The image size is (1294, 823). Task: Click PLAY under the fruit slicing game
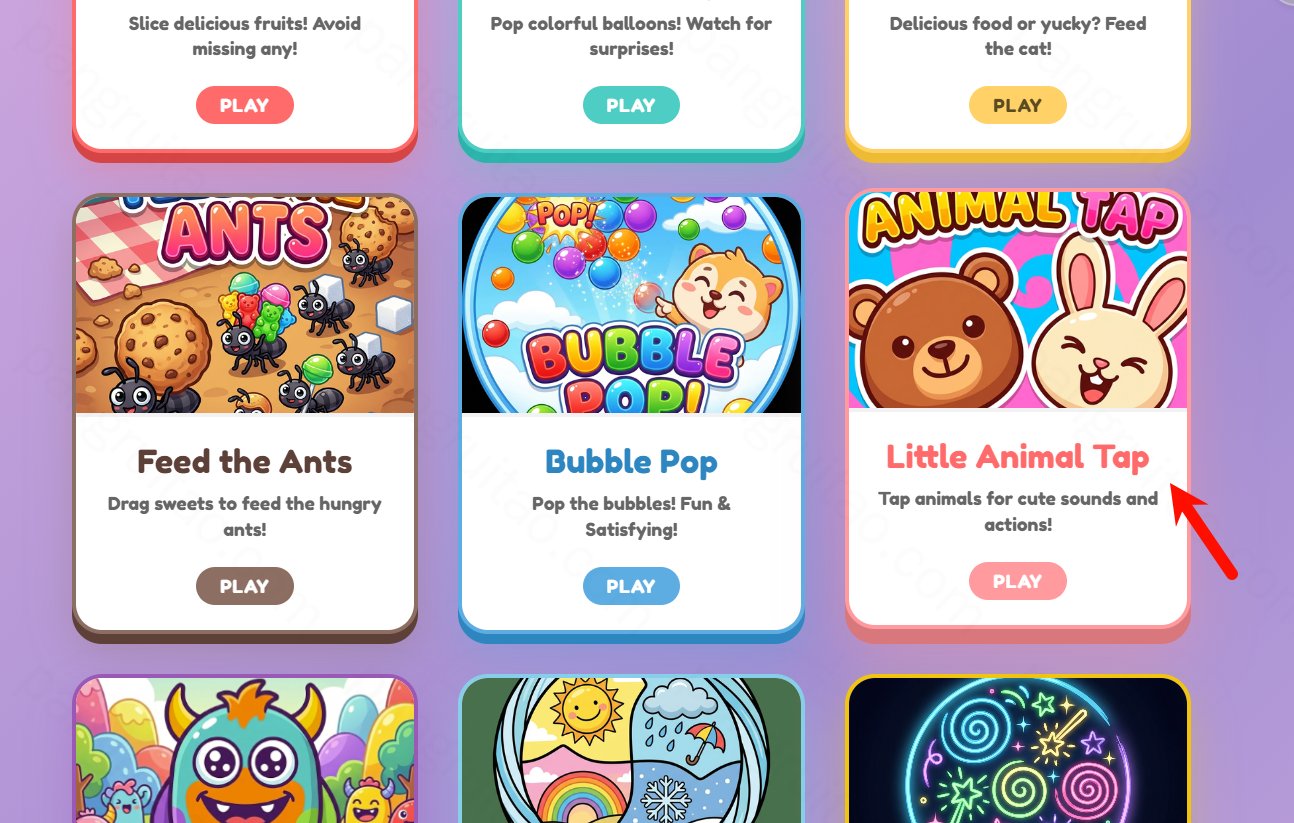pos(244,105)
